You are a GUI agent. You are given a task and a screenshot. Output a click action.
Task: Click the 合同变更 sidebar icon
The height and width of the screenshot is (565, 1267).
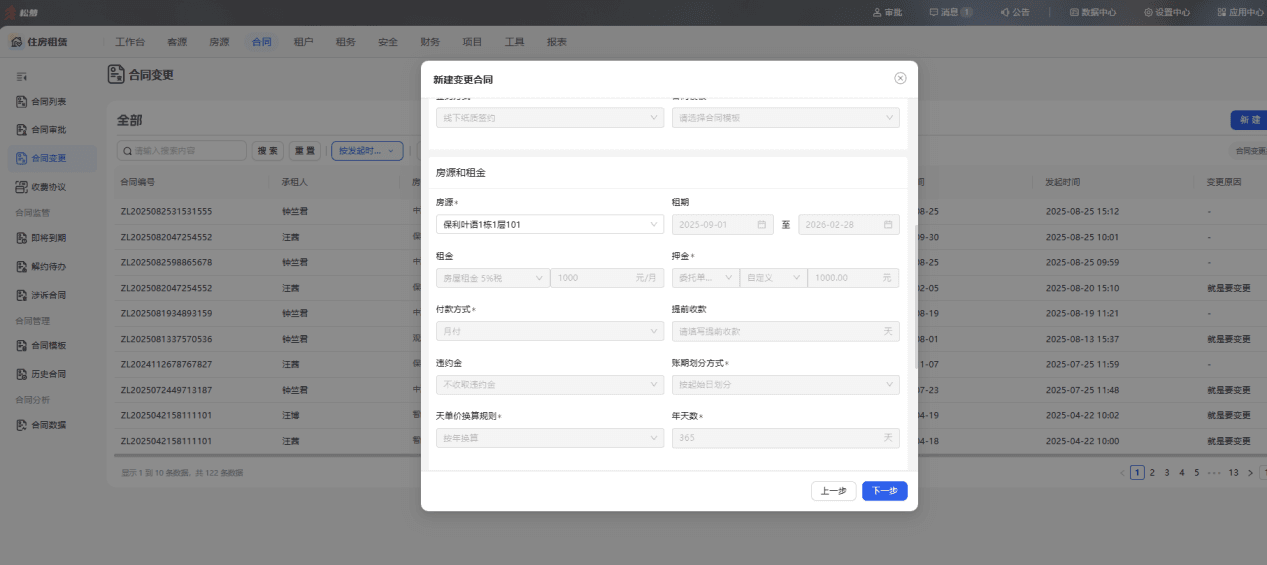22,157
